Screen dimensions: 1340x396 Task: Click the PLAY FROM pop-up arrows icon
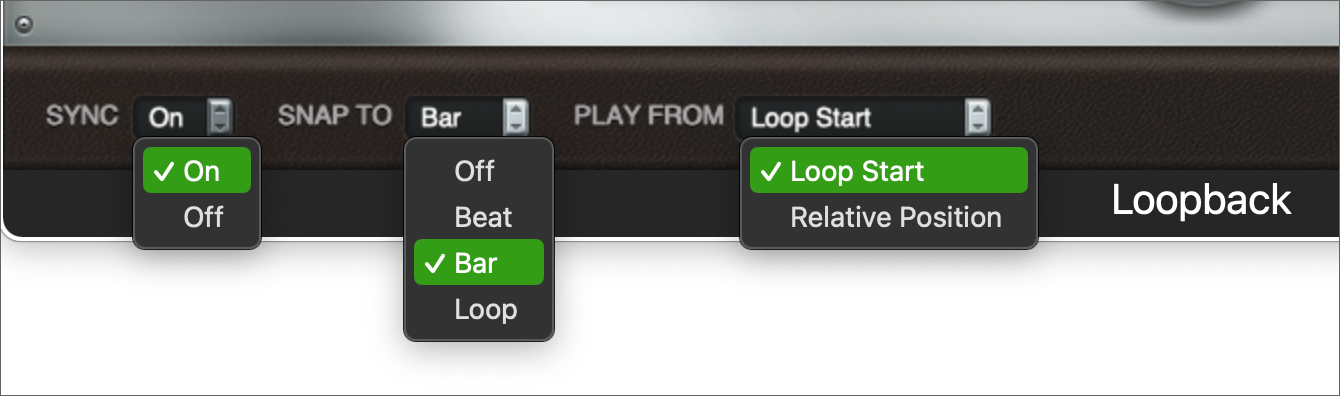click(978, 117)
